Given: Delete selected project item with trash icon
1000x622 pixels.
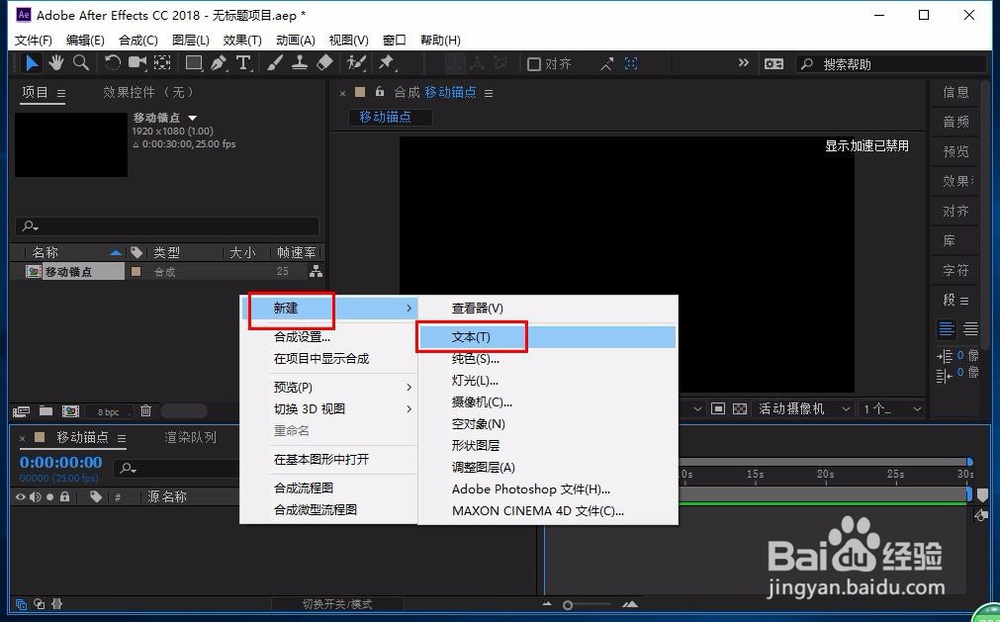Looking at the screenshot, I should coord(146,411).
